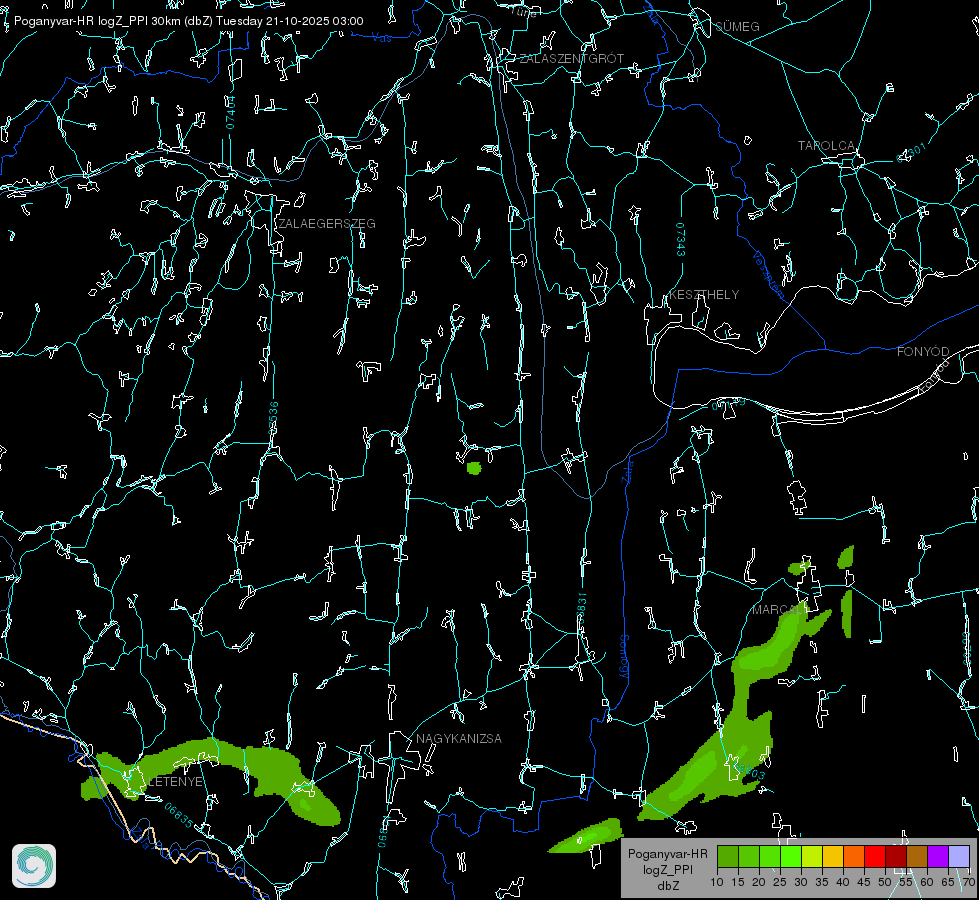This screenshot has height=900, width=979.
Task: Click the TAPOLCA city label
Action: coord(826,146)
